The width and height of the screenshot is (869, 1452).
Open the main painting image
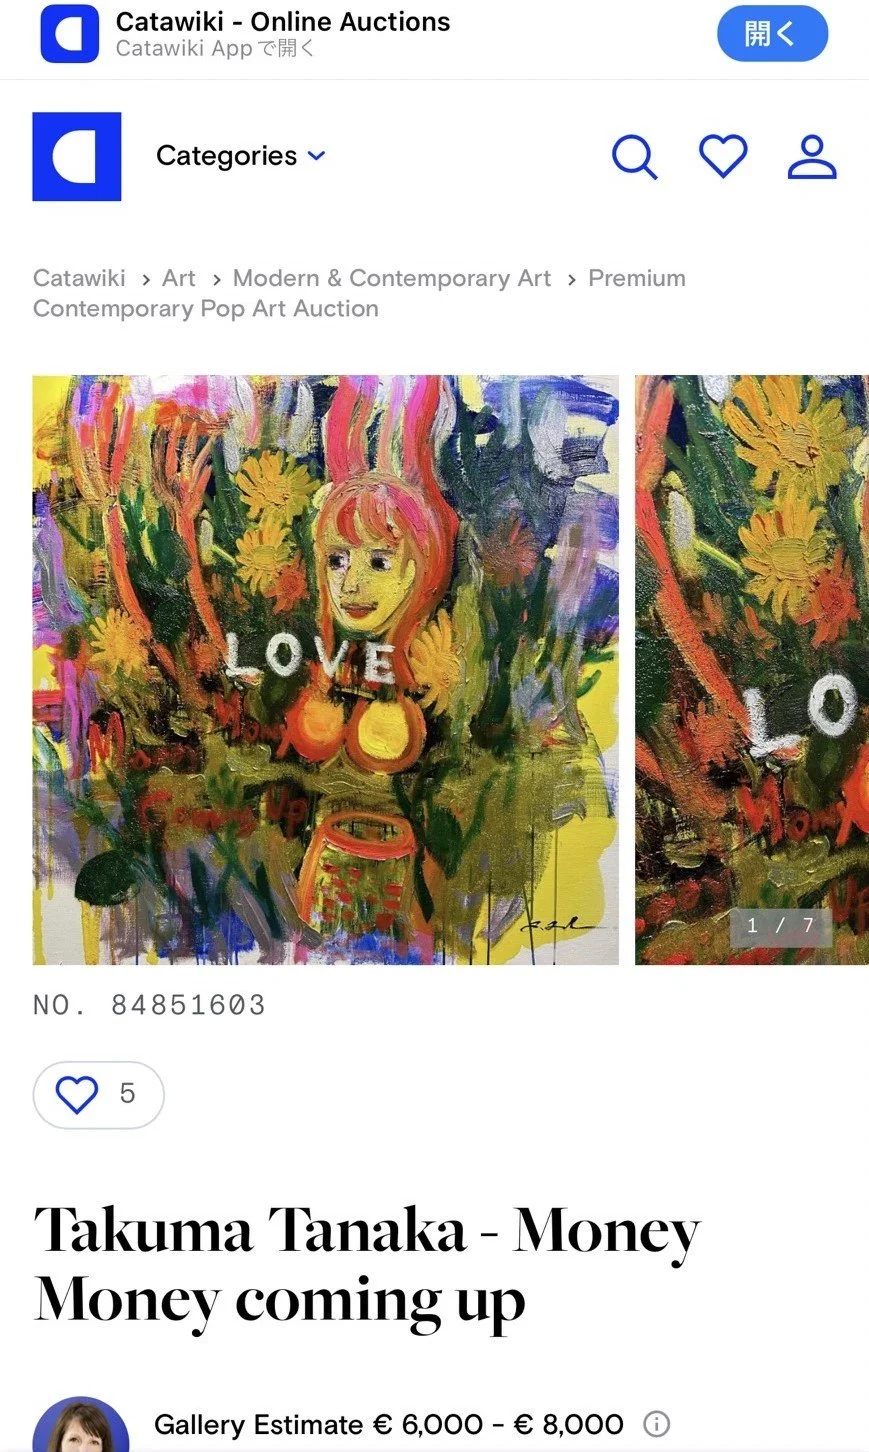coord(326,670)
